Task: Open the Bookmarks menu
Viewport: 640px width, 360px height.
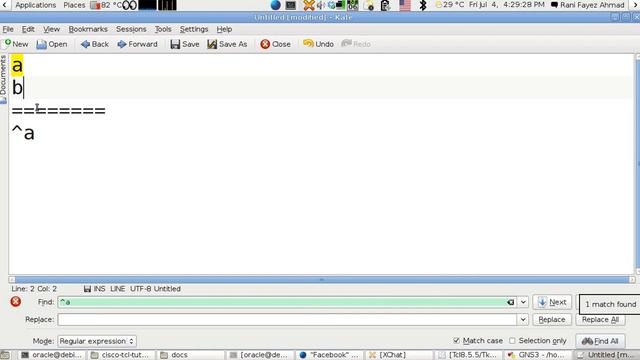Action: click(88, 29)
